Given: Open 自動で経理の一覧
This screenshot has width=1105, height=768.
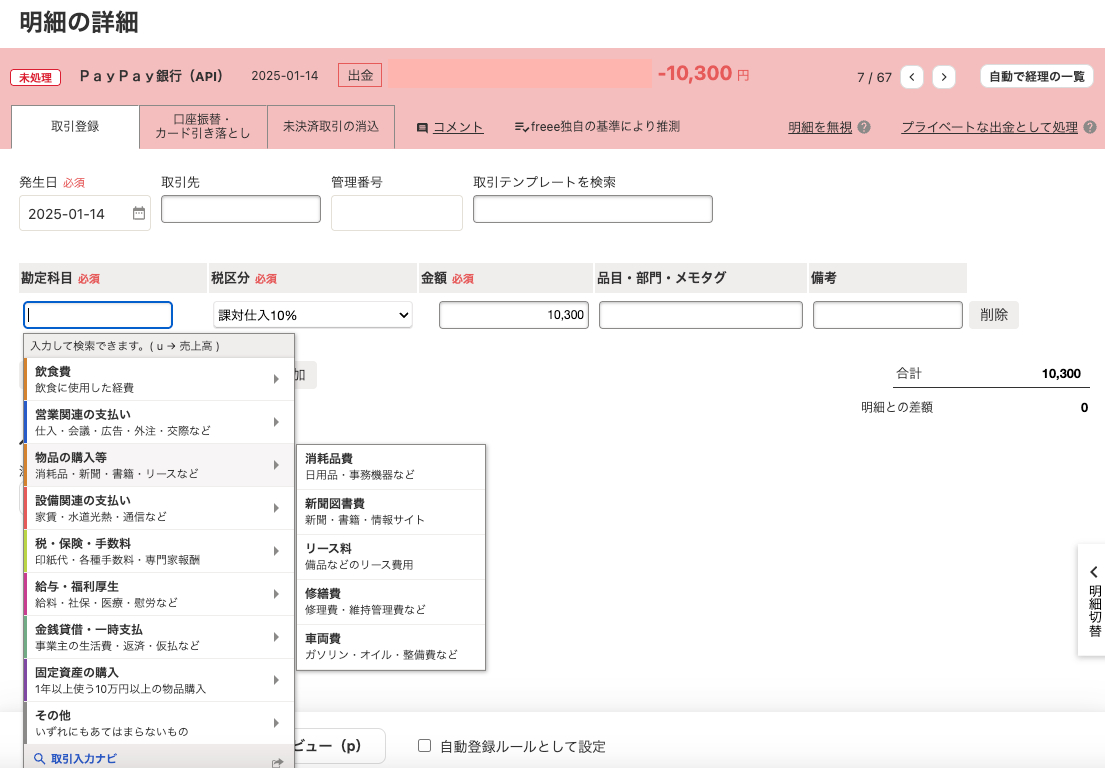Looking at the screenshot, I should [1036, 75].
